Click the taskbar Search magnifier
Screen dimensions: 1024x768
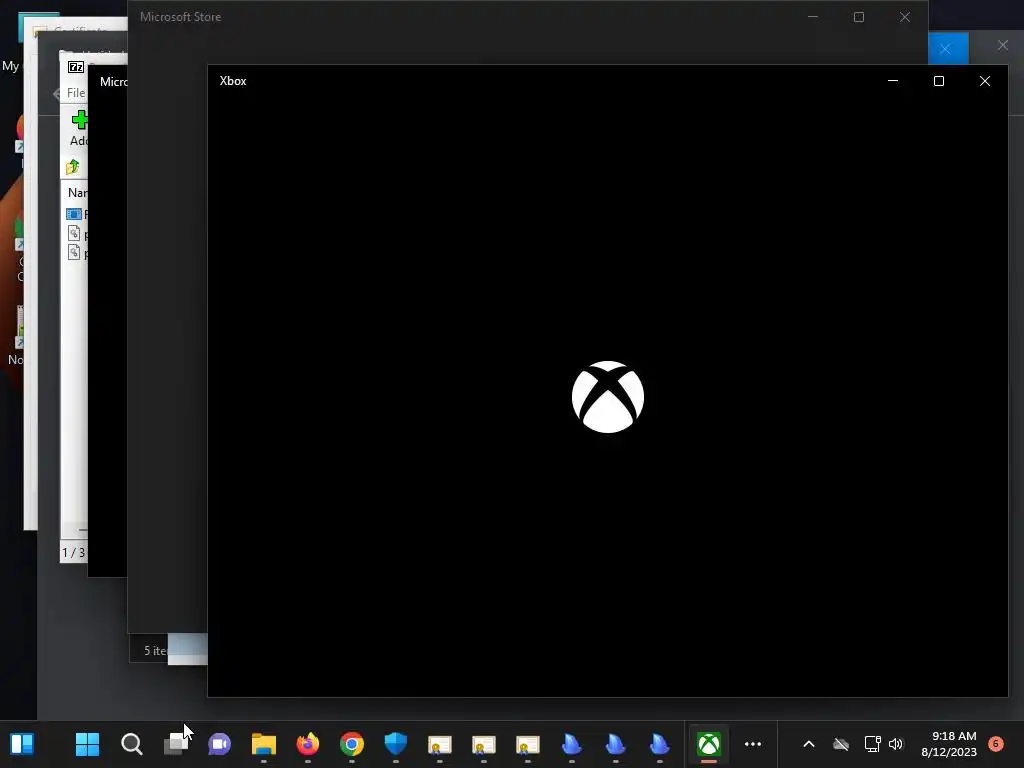(131, 744)
